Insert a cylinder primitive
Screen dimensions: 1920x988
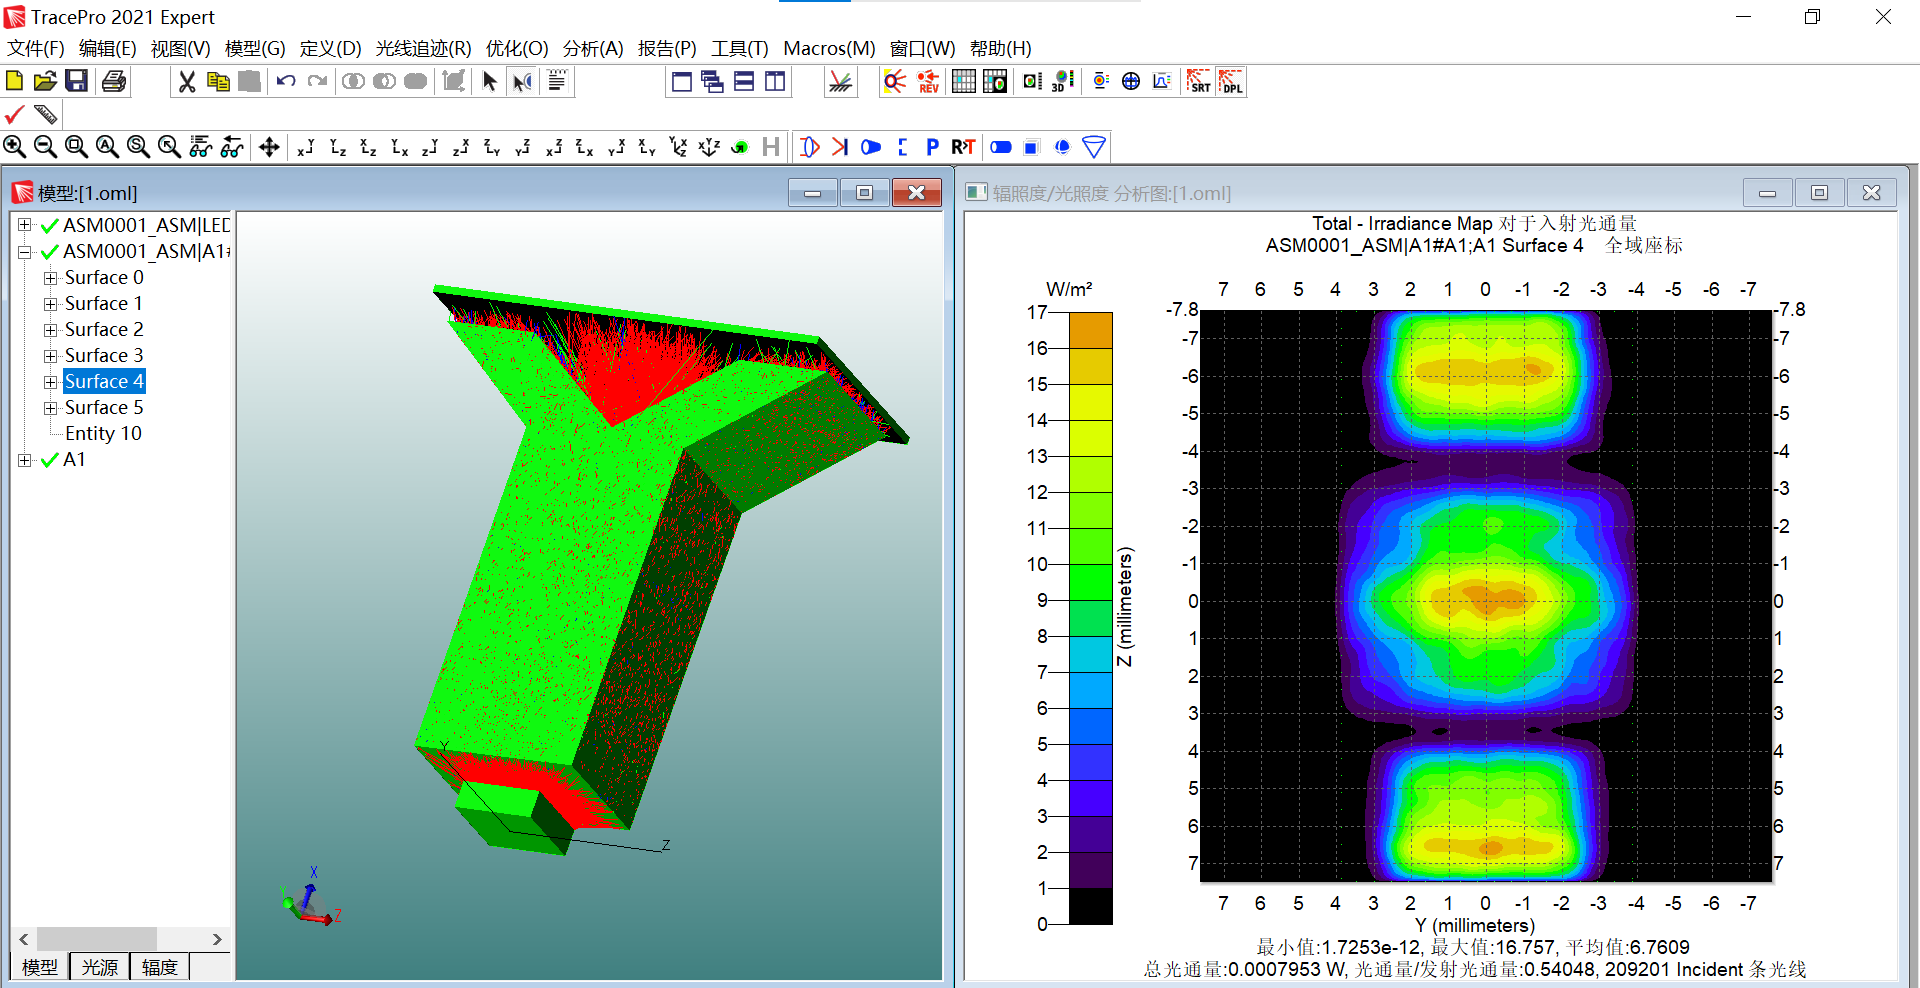1001,147
